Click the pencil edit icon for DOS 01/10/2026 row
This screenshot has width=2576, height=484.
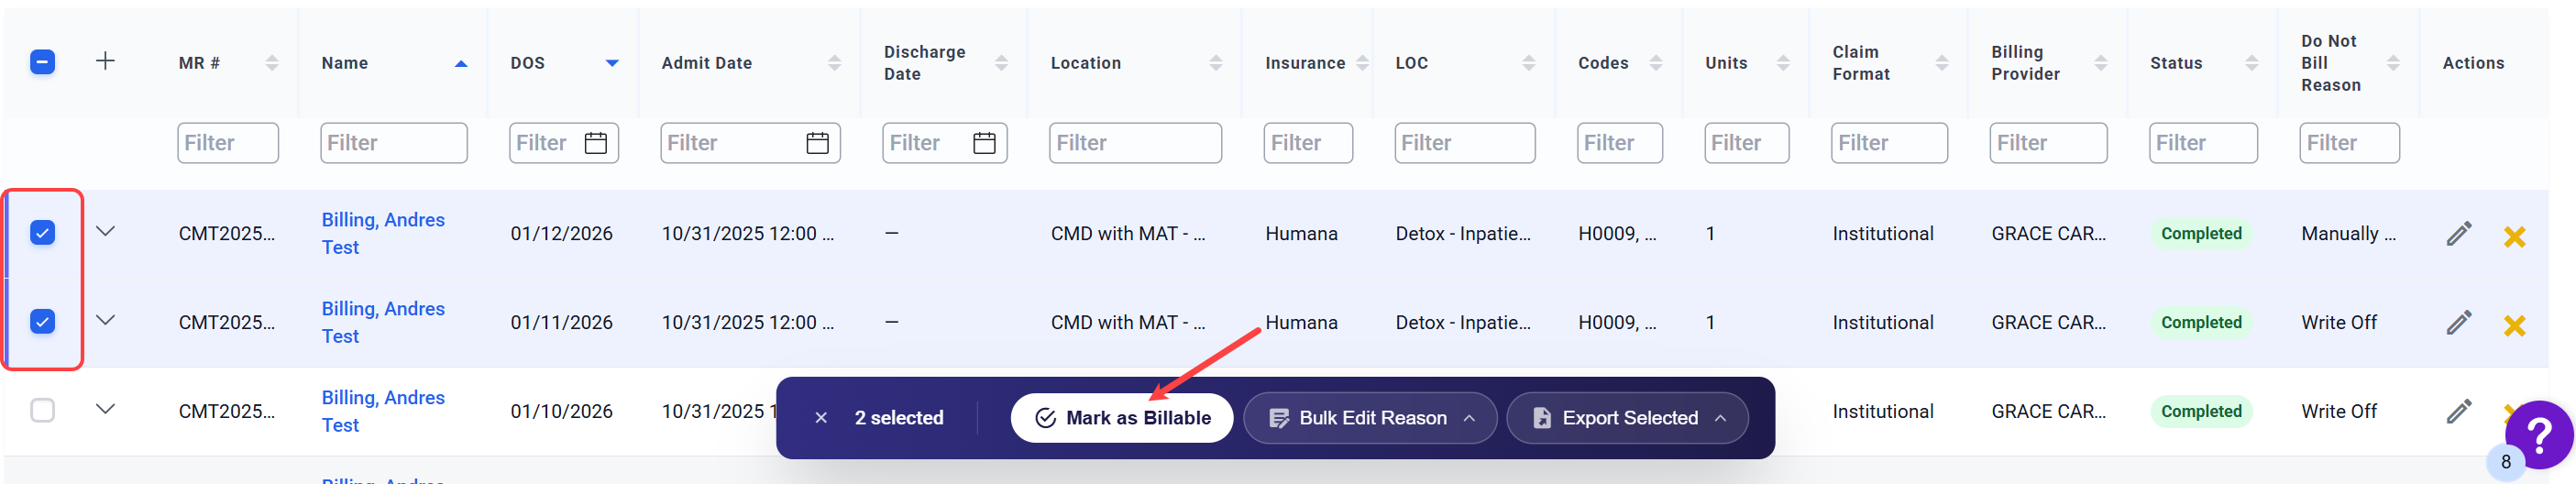coord(2458,411)
